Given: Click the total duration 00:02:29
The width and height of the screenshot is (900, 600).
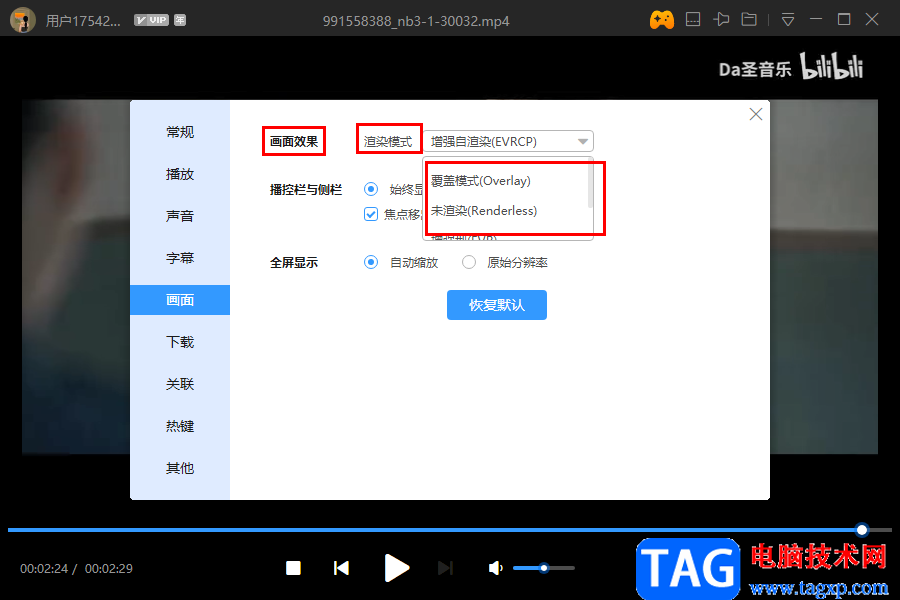Looking at the screenshot, I should 108,568.
